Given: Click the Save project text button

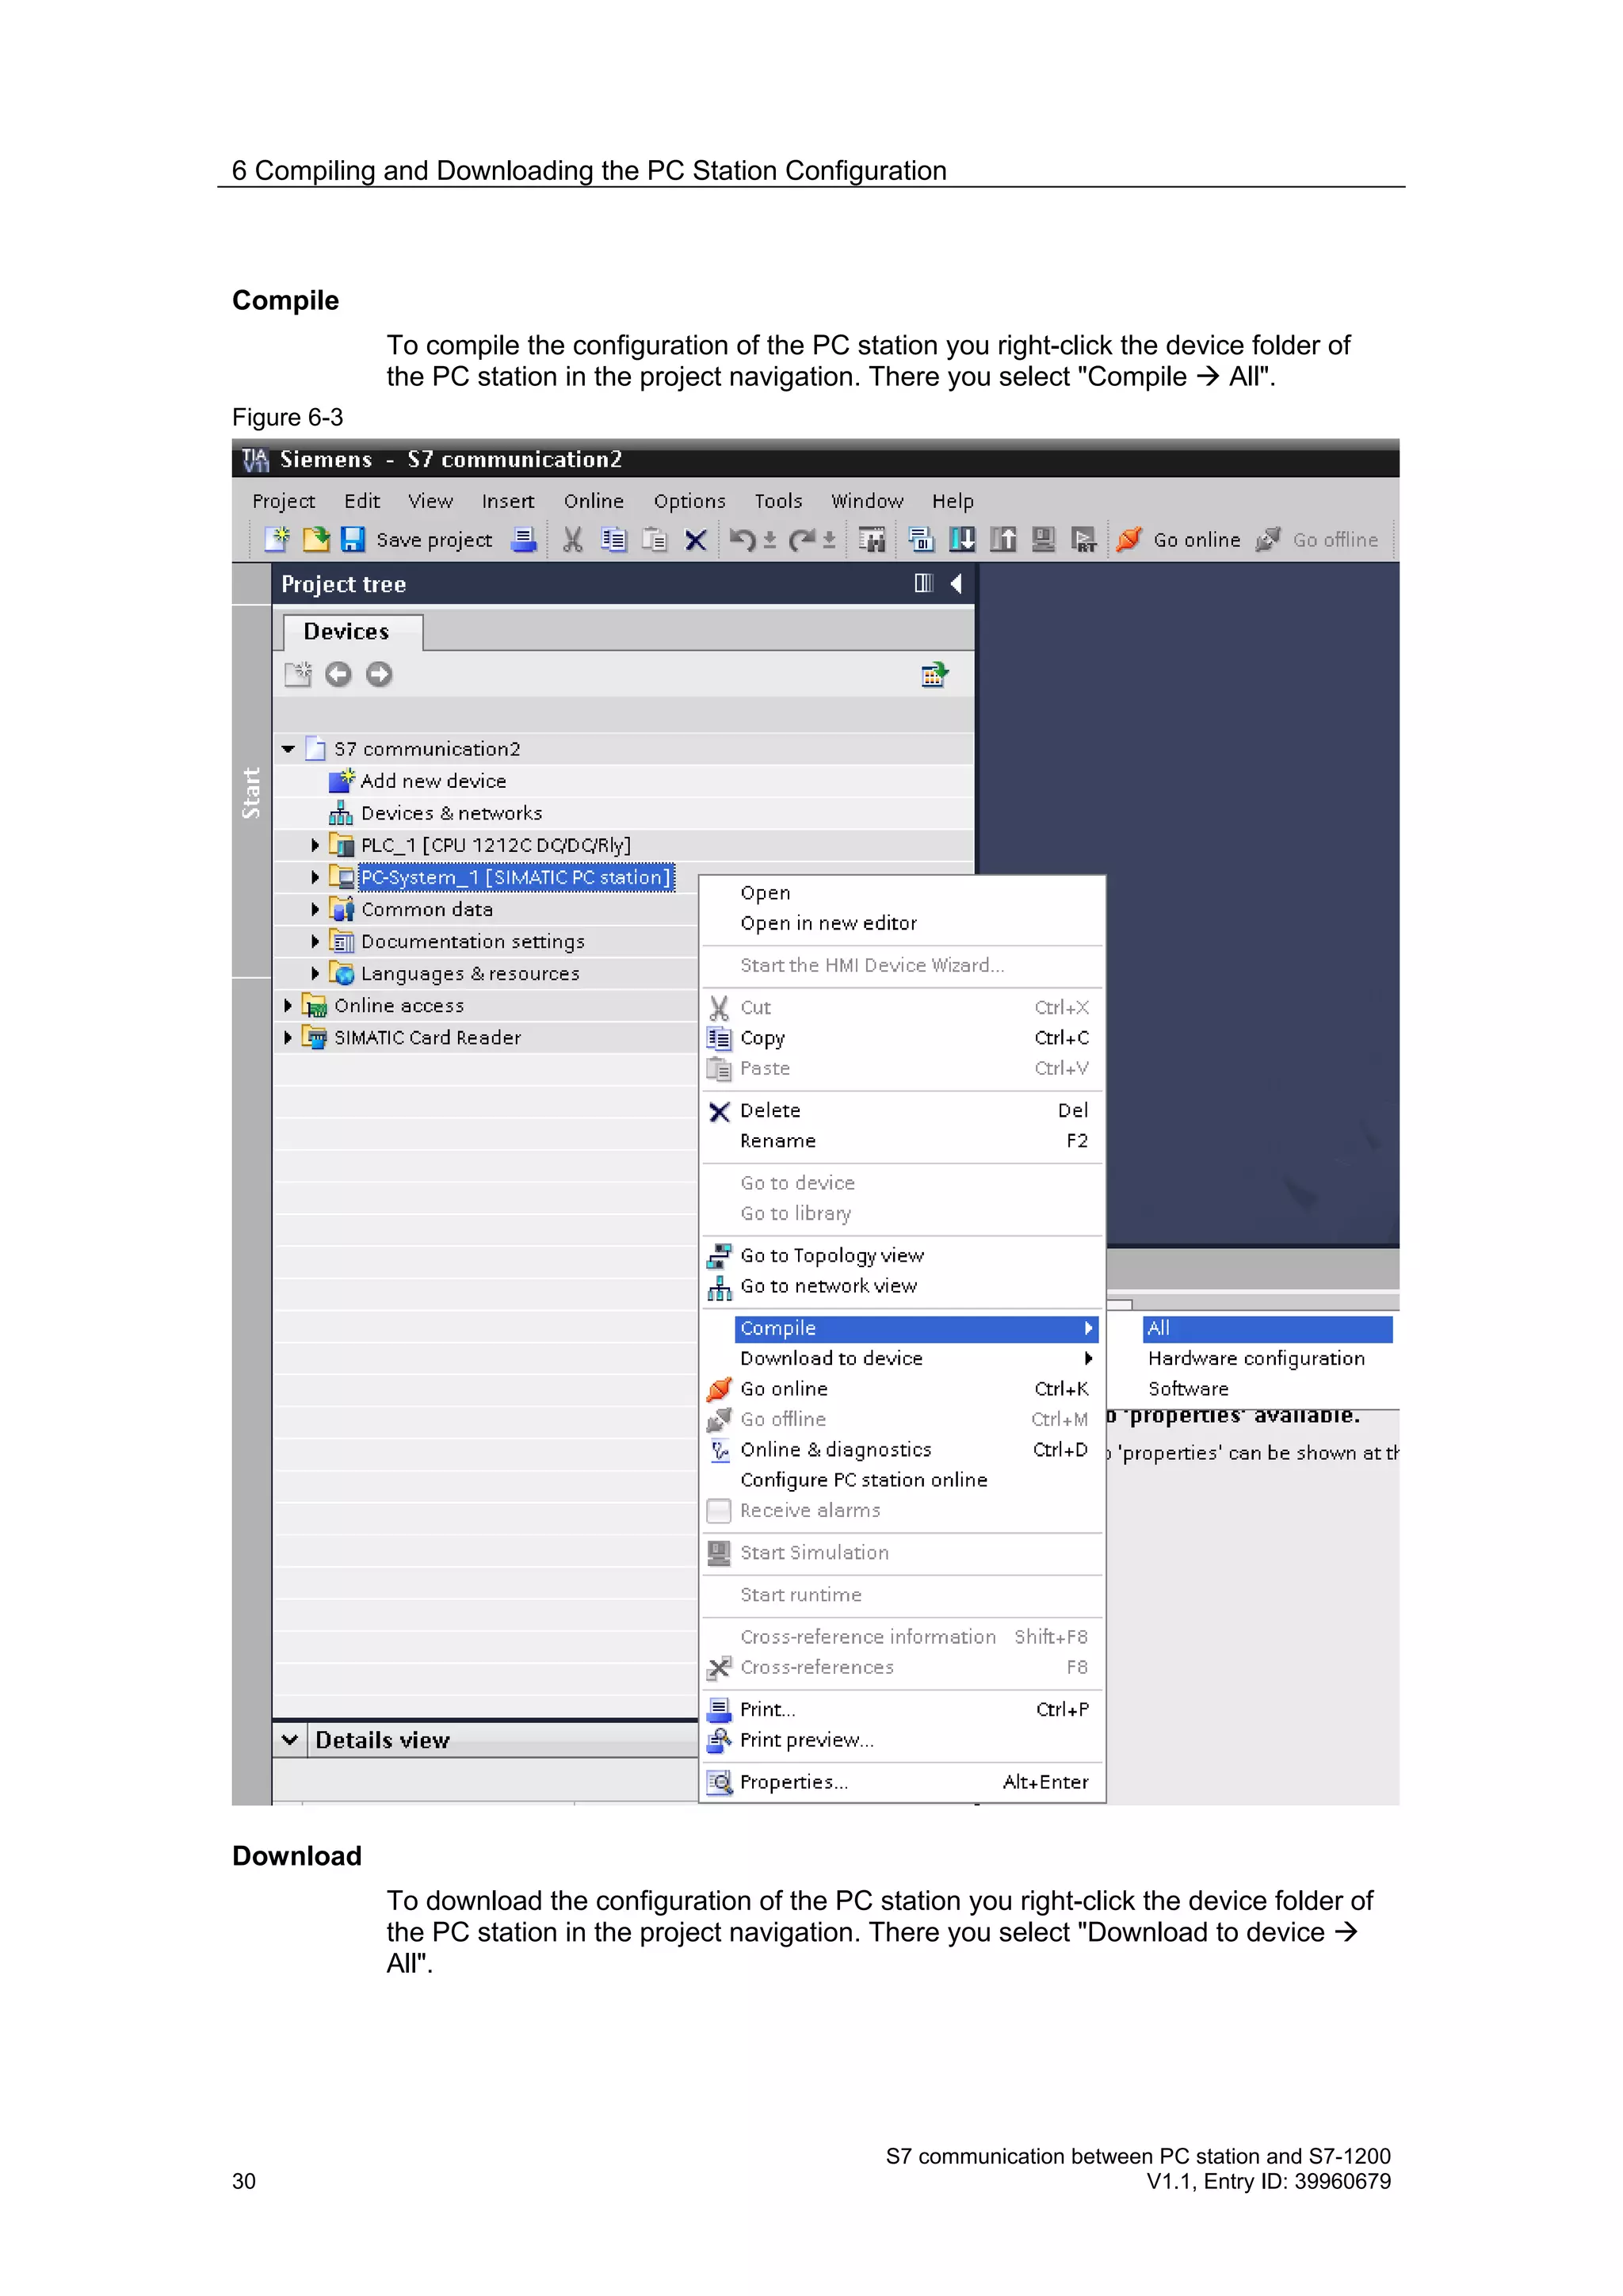Looking at the screenshot, I should click(x=434, y=540).
